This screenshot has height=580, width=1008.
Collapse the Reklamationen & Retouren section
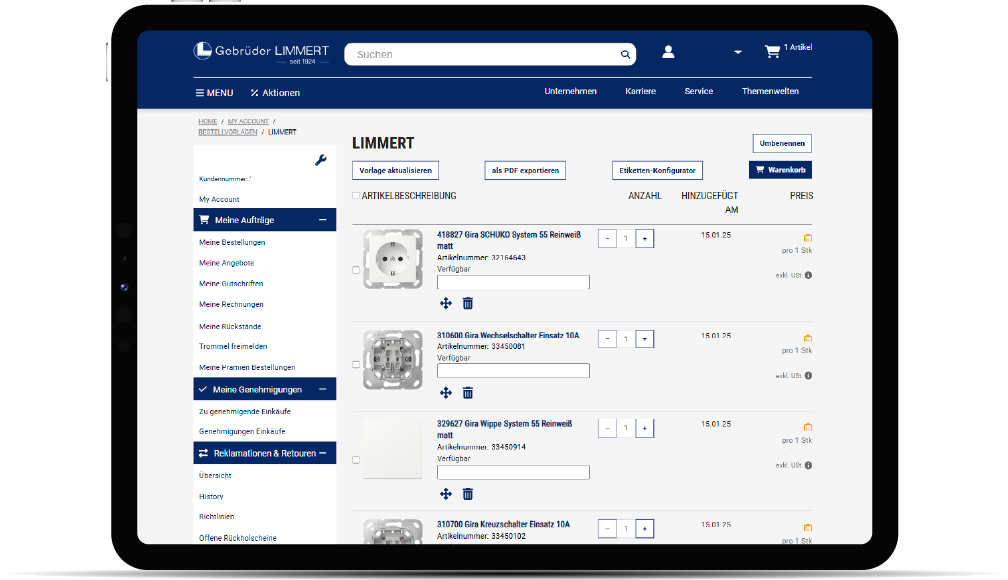click(322, 453)
